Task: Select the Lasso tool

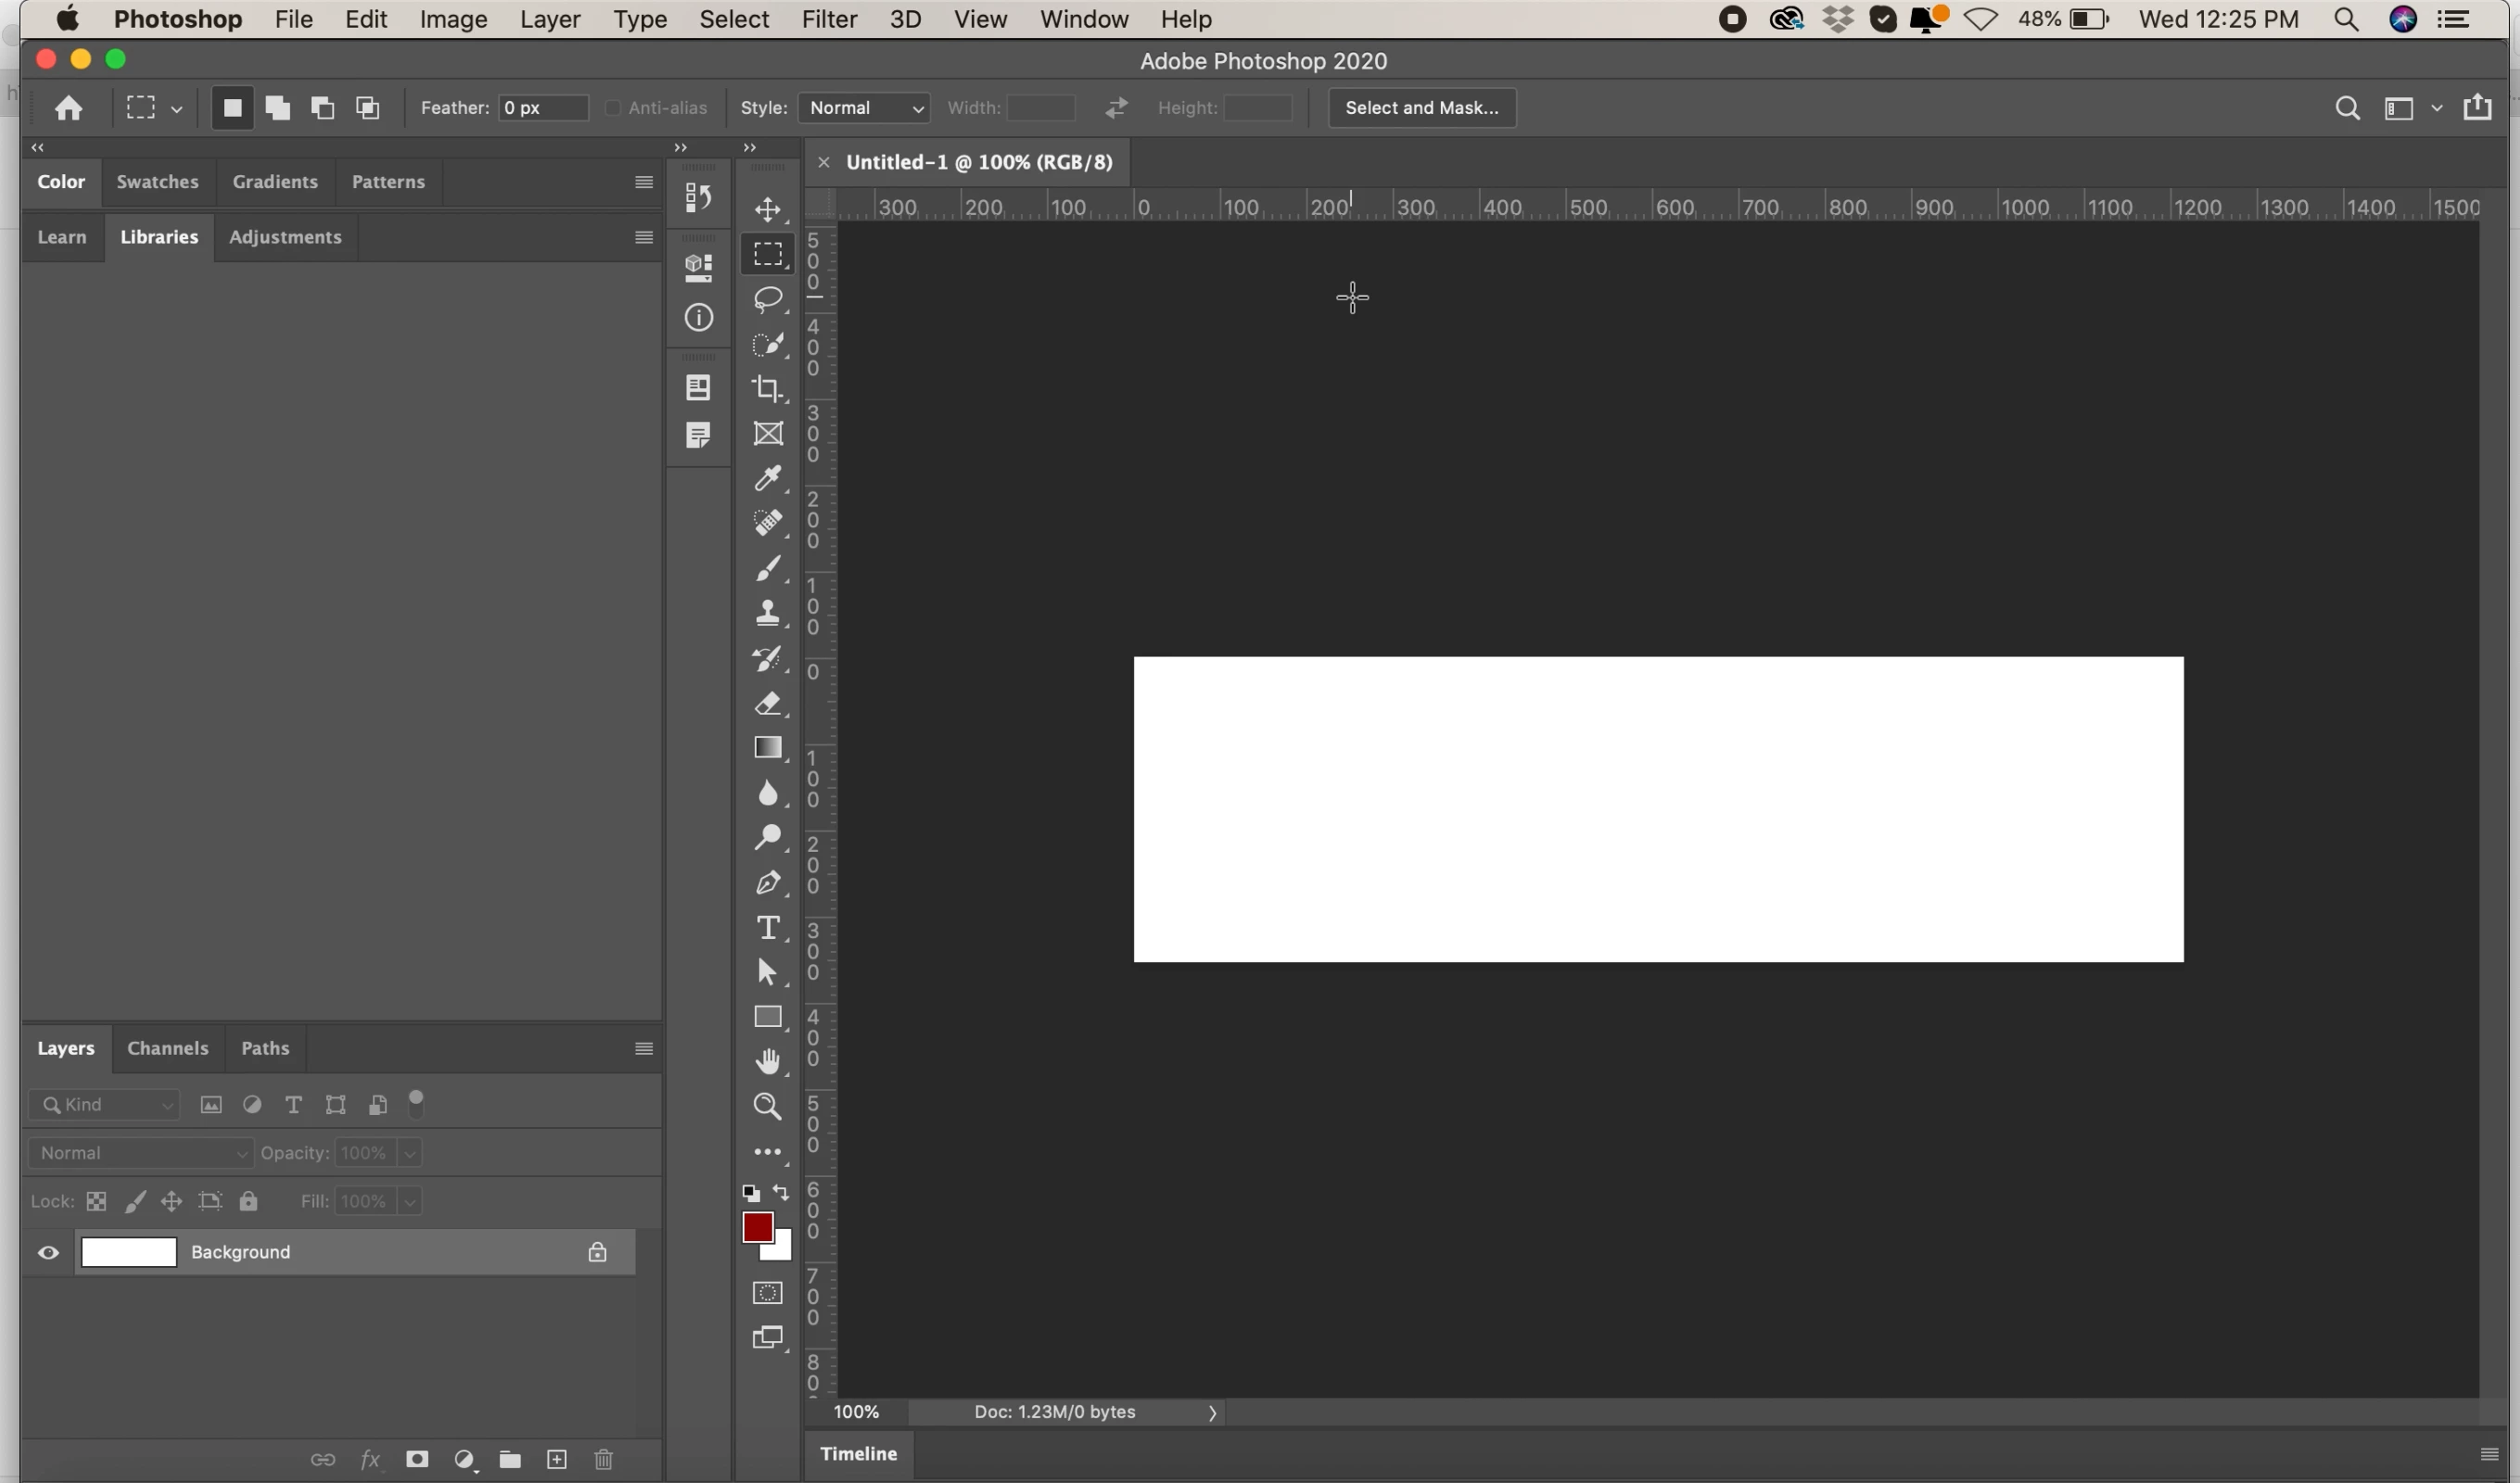Action: coord(767,299)
